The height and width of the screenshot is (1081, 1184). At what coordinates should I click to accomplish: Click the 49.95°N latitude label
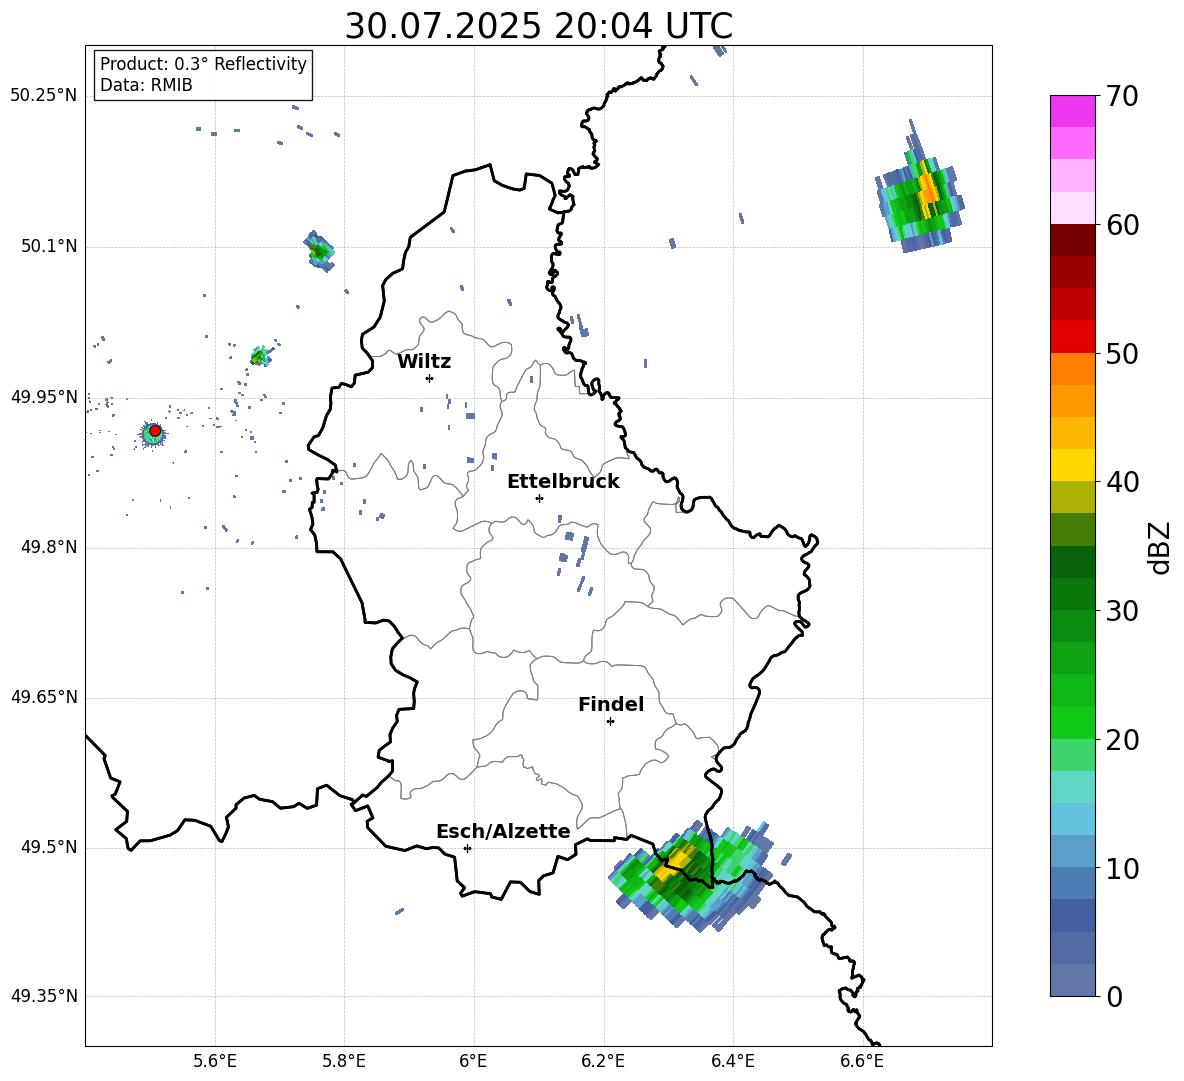pos(44,396)
